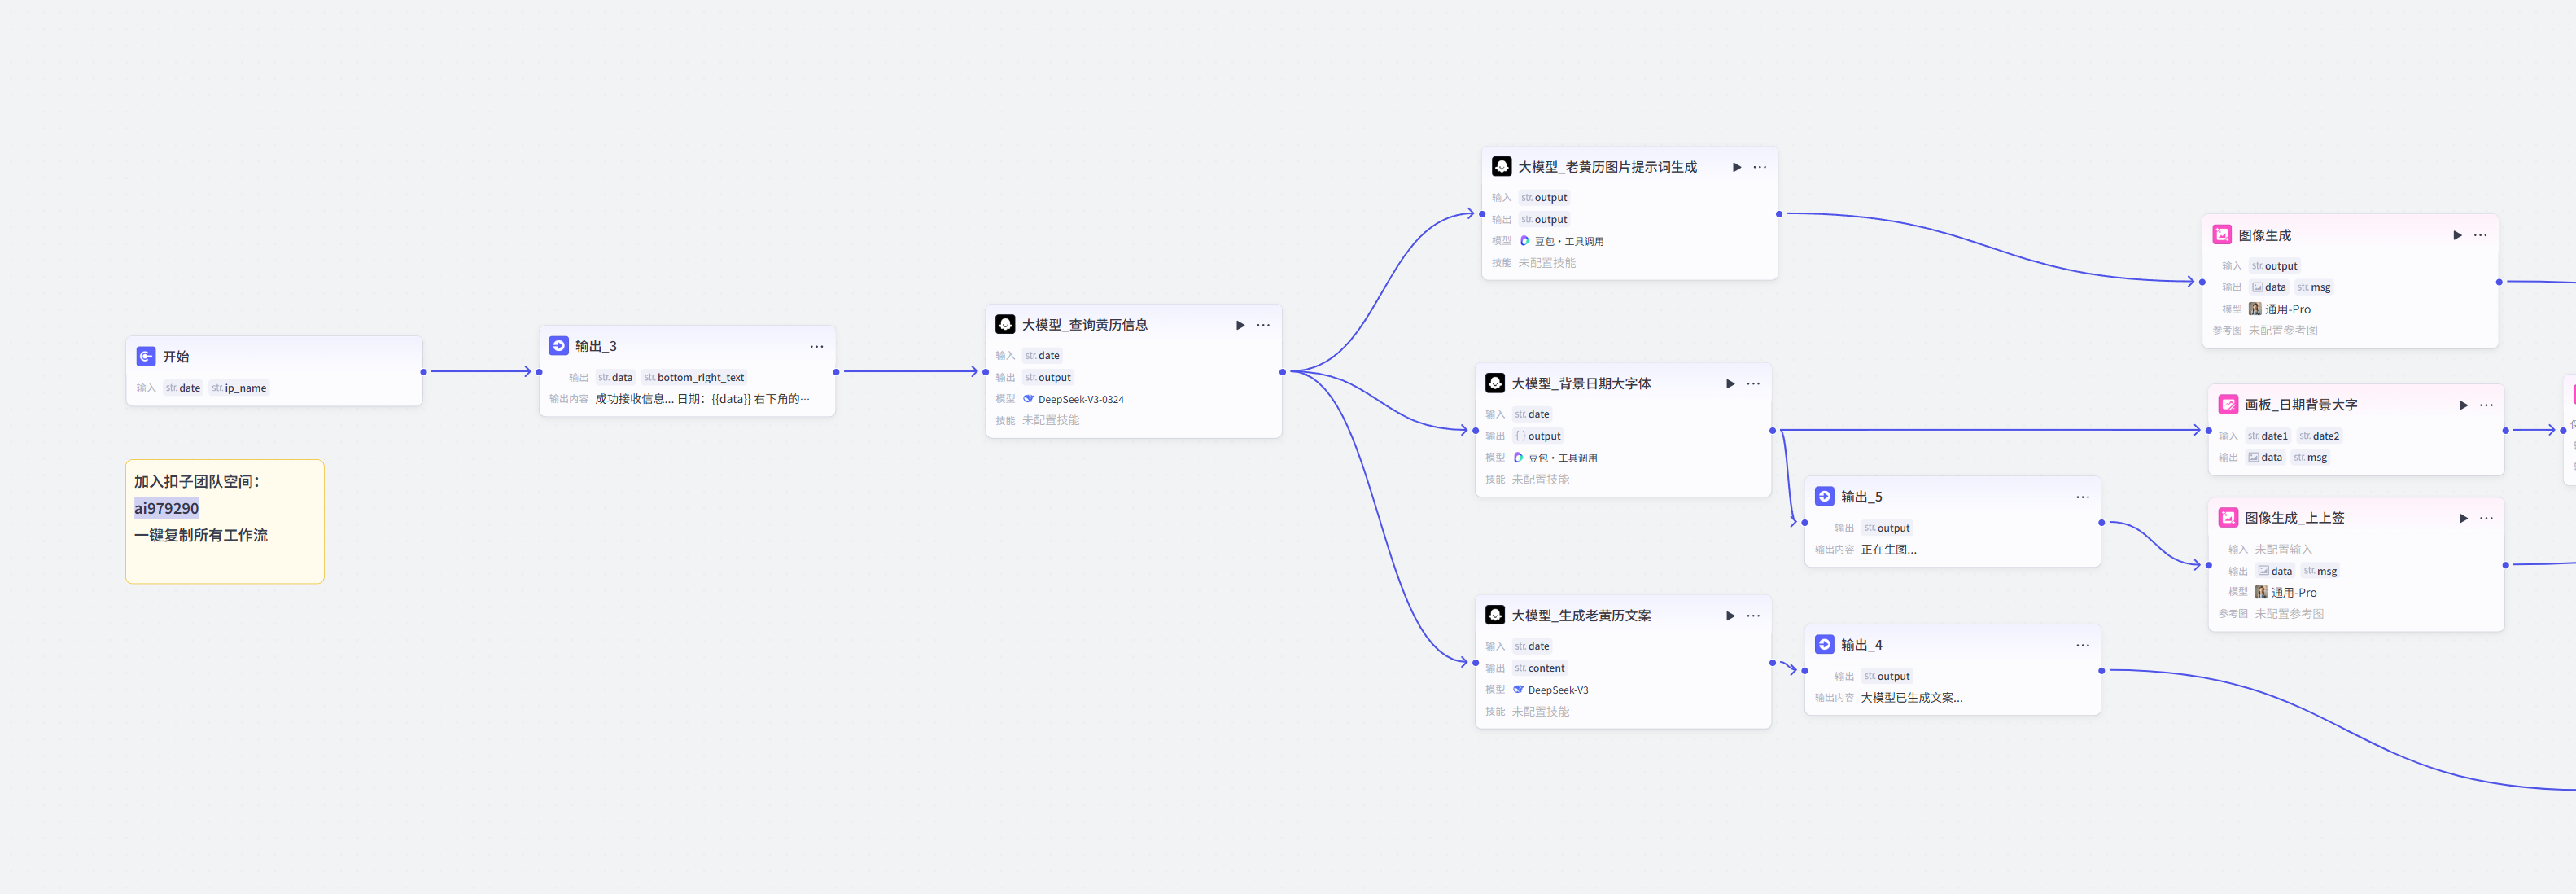Click the 大模型_老黄历图片提示词生成 model icon
The image size is (2576, 894).
1501,166
